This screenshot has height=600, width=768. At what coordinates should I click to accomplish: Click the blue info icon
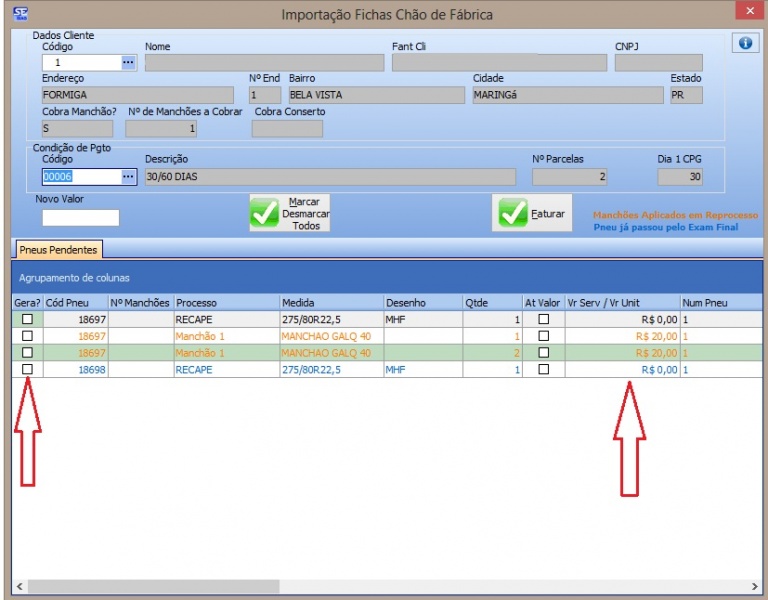click(x=745, y=43)
